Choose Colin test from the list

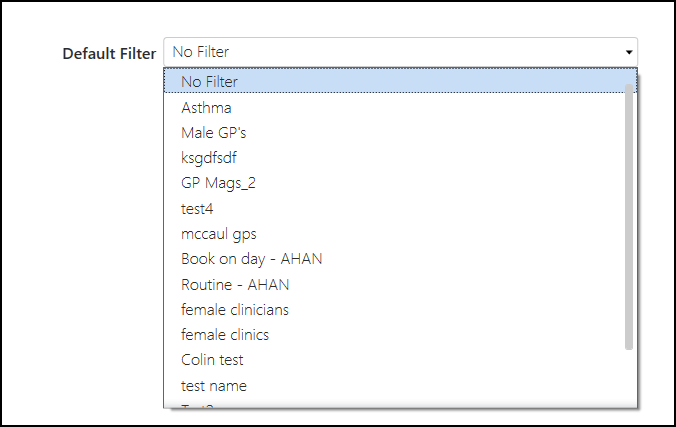pos(212,360)
